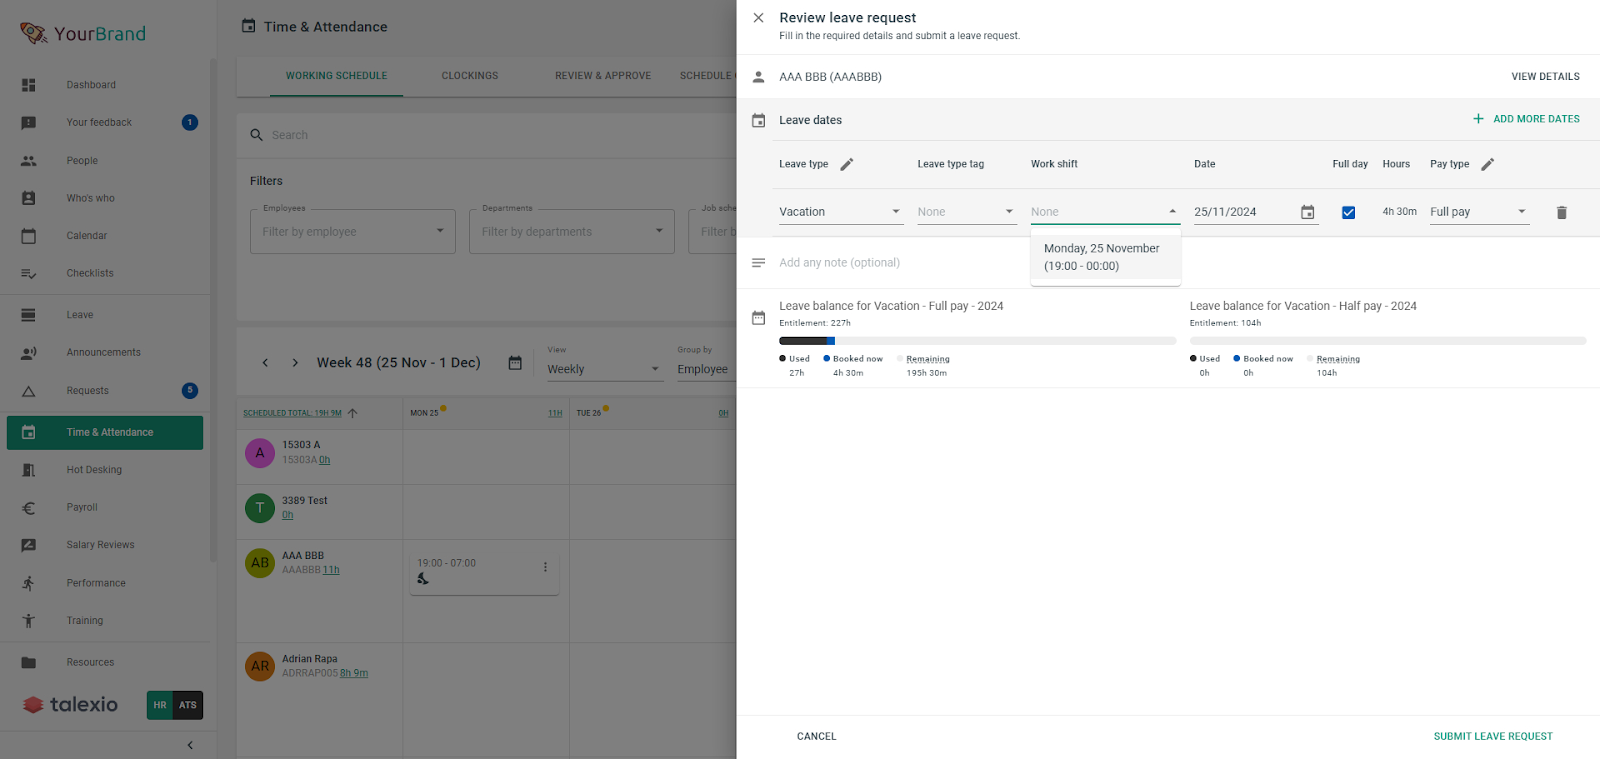
Task: Click the Training sidebar icon
Action: click(29, 621)
